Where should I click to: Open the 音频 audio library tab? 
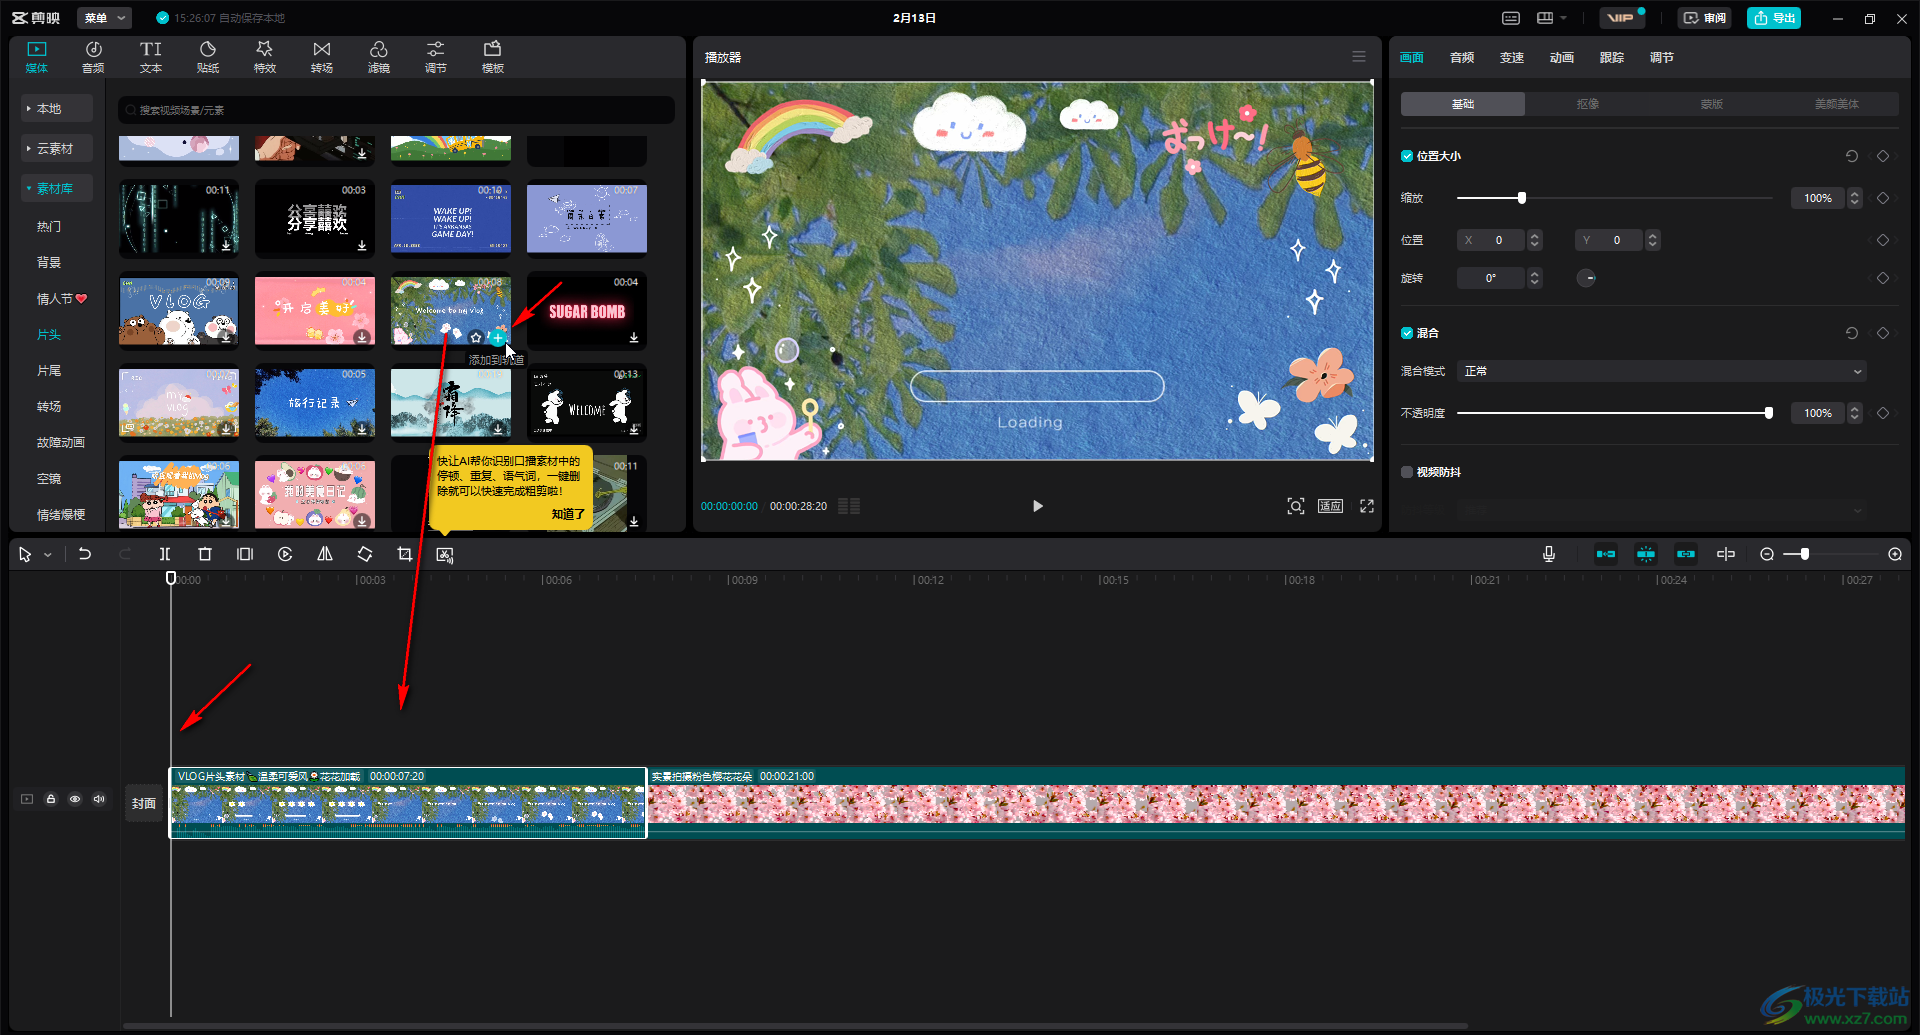[93, 57]
